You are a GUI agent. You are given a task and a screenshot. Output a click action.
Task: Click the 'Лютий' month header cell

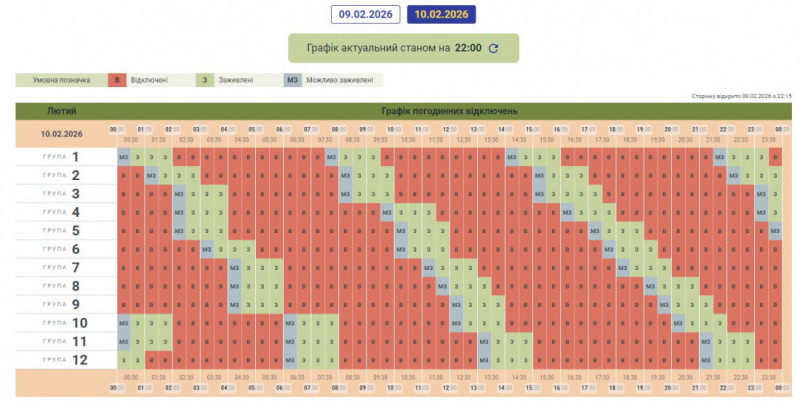[x=61, y=109]
